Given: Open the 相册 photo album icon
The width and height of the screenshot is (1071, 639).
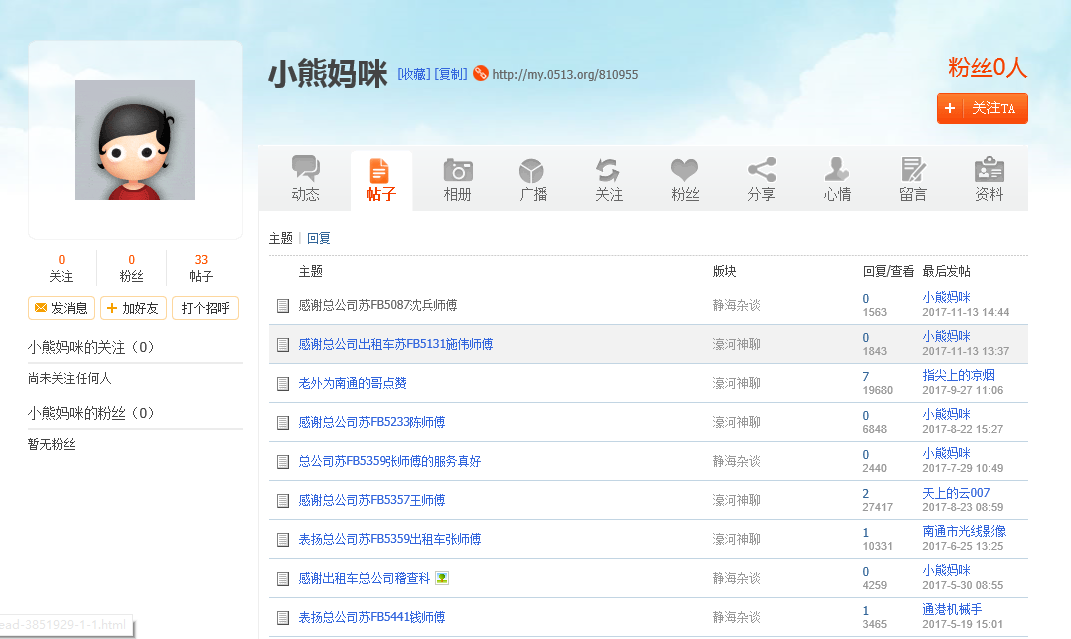Looking at the screenshot, I should (457, 170).
